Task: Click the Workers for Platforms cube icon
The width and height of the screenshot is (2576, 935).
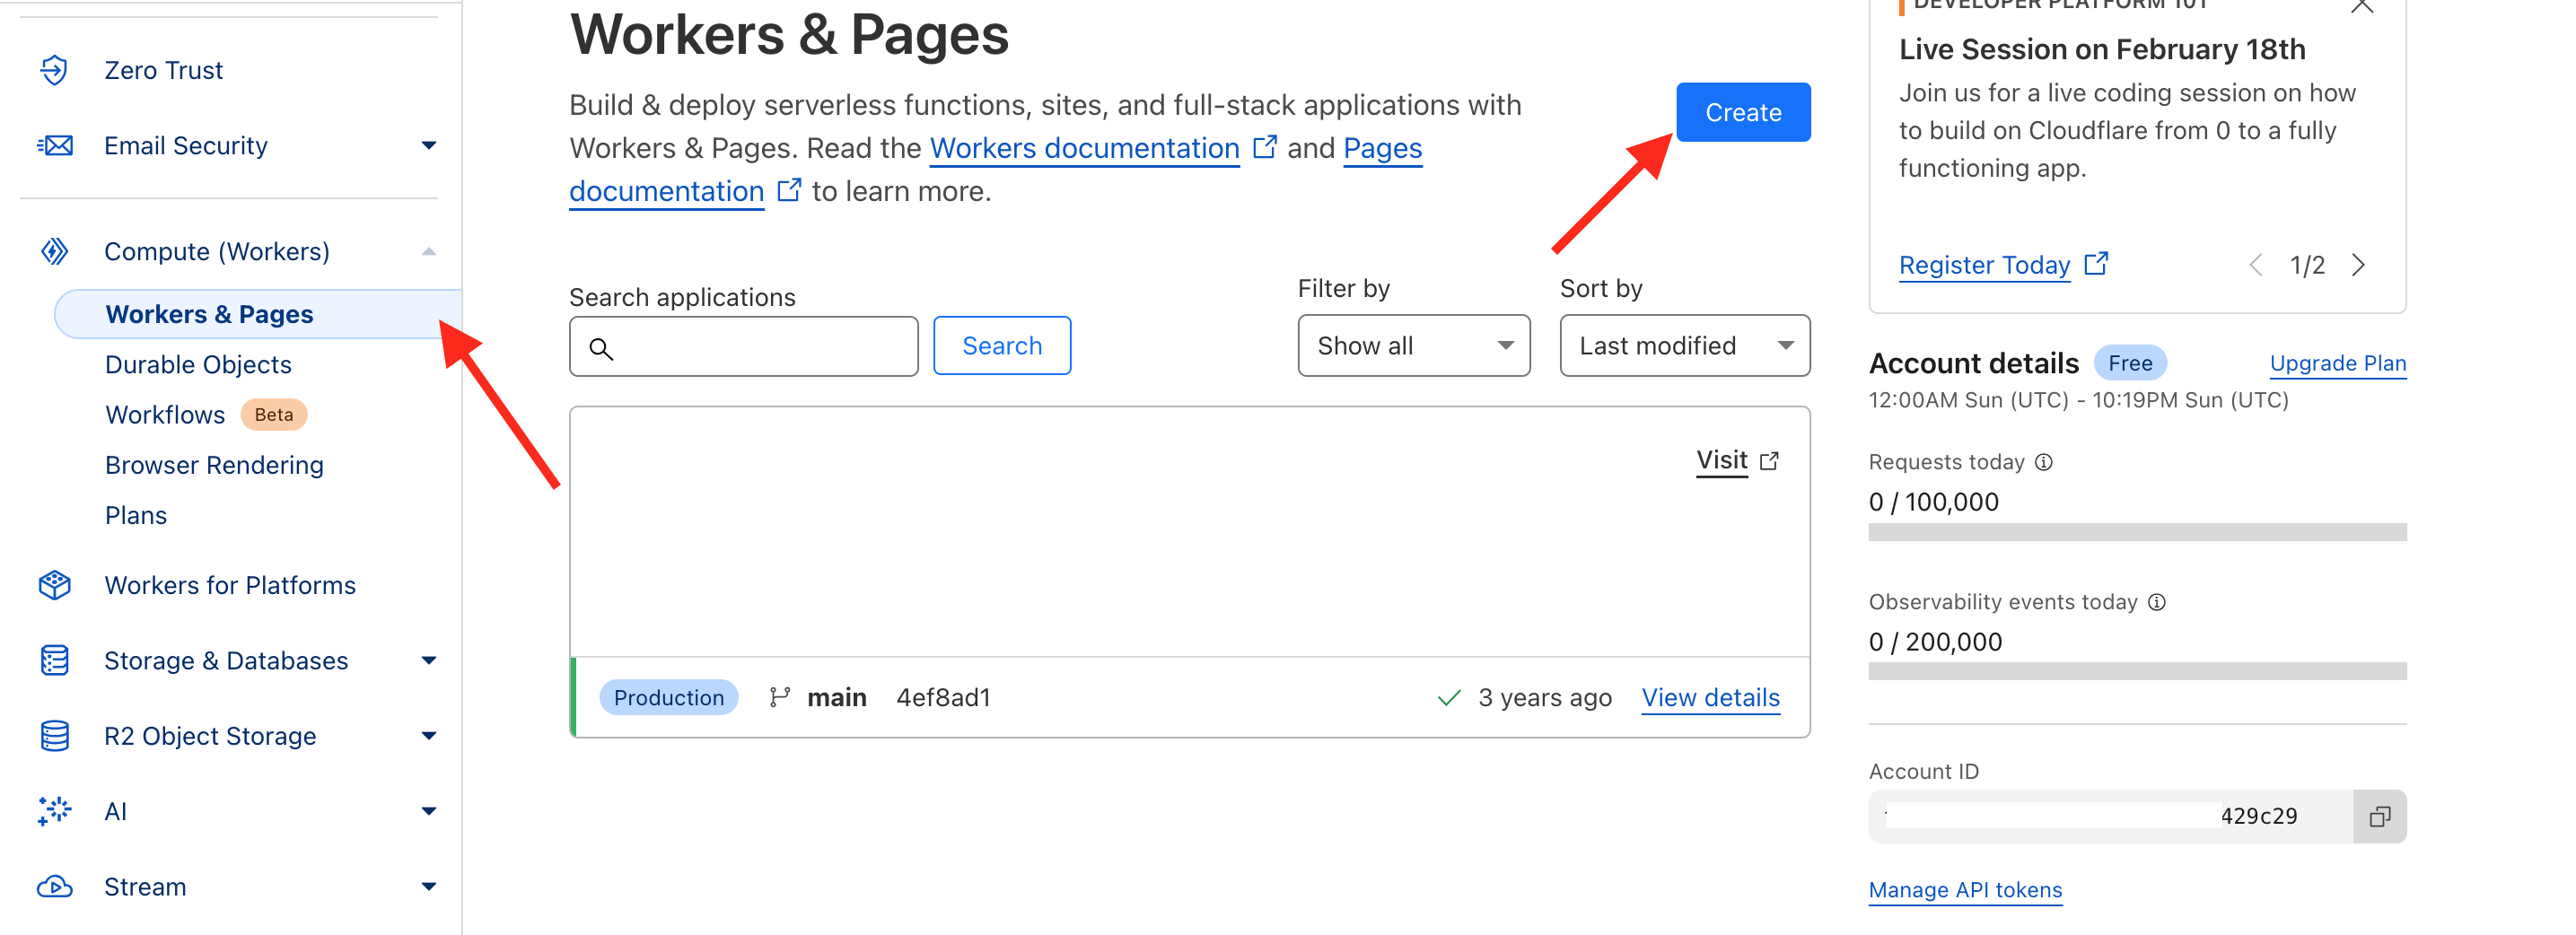Action: coord(54,585)
